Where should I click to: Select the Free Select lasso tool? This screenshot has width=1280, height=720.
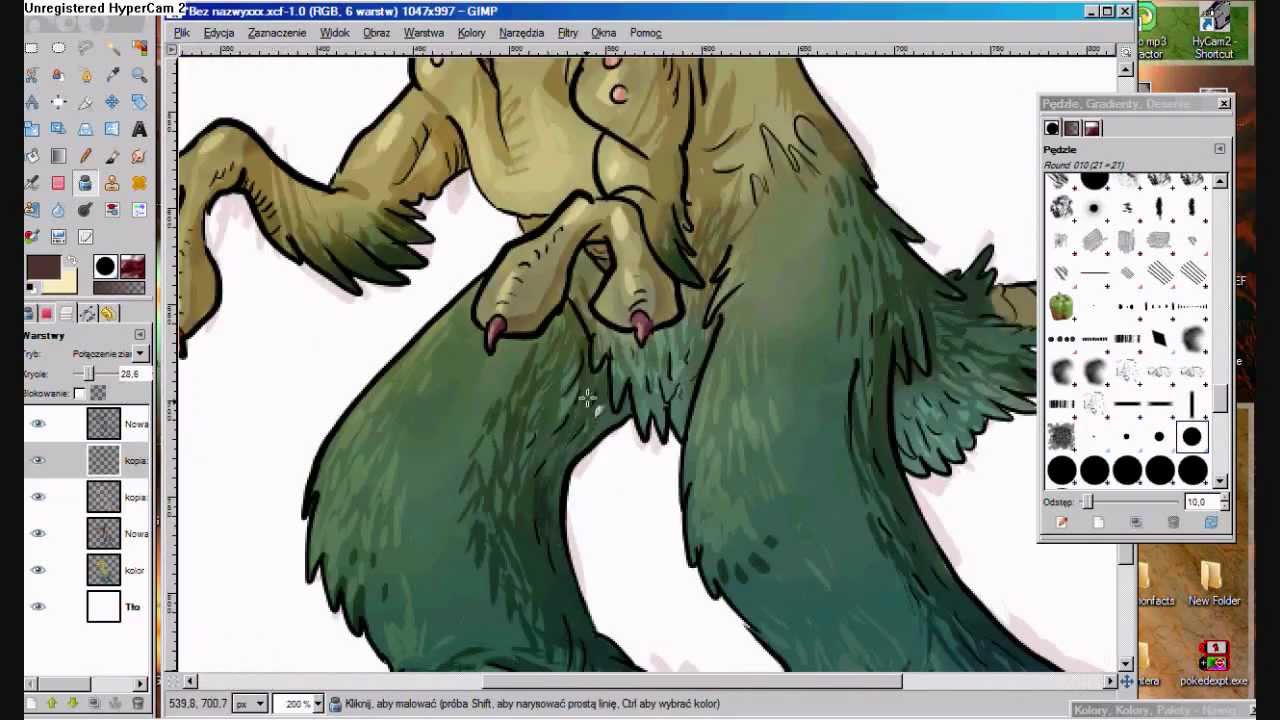85,47
